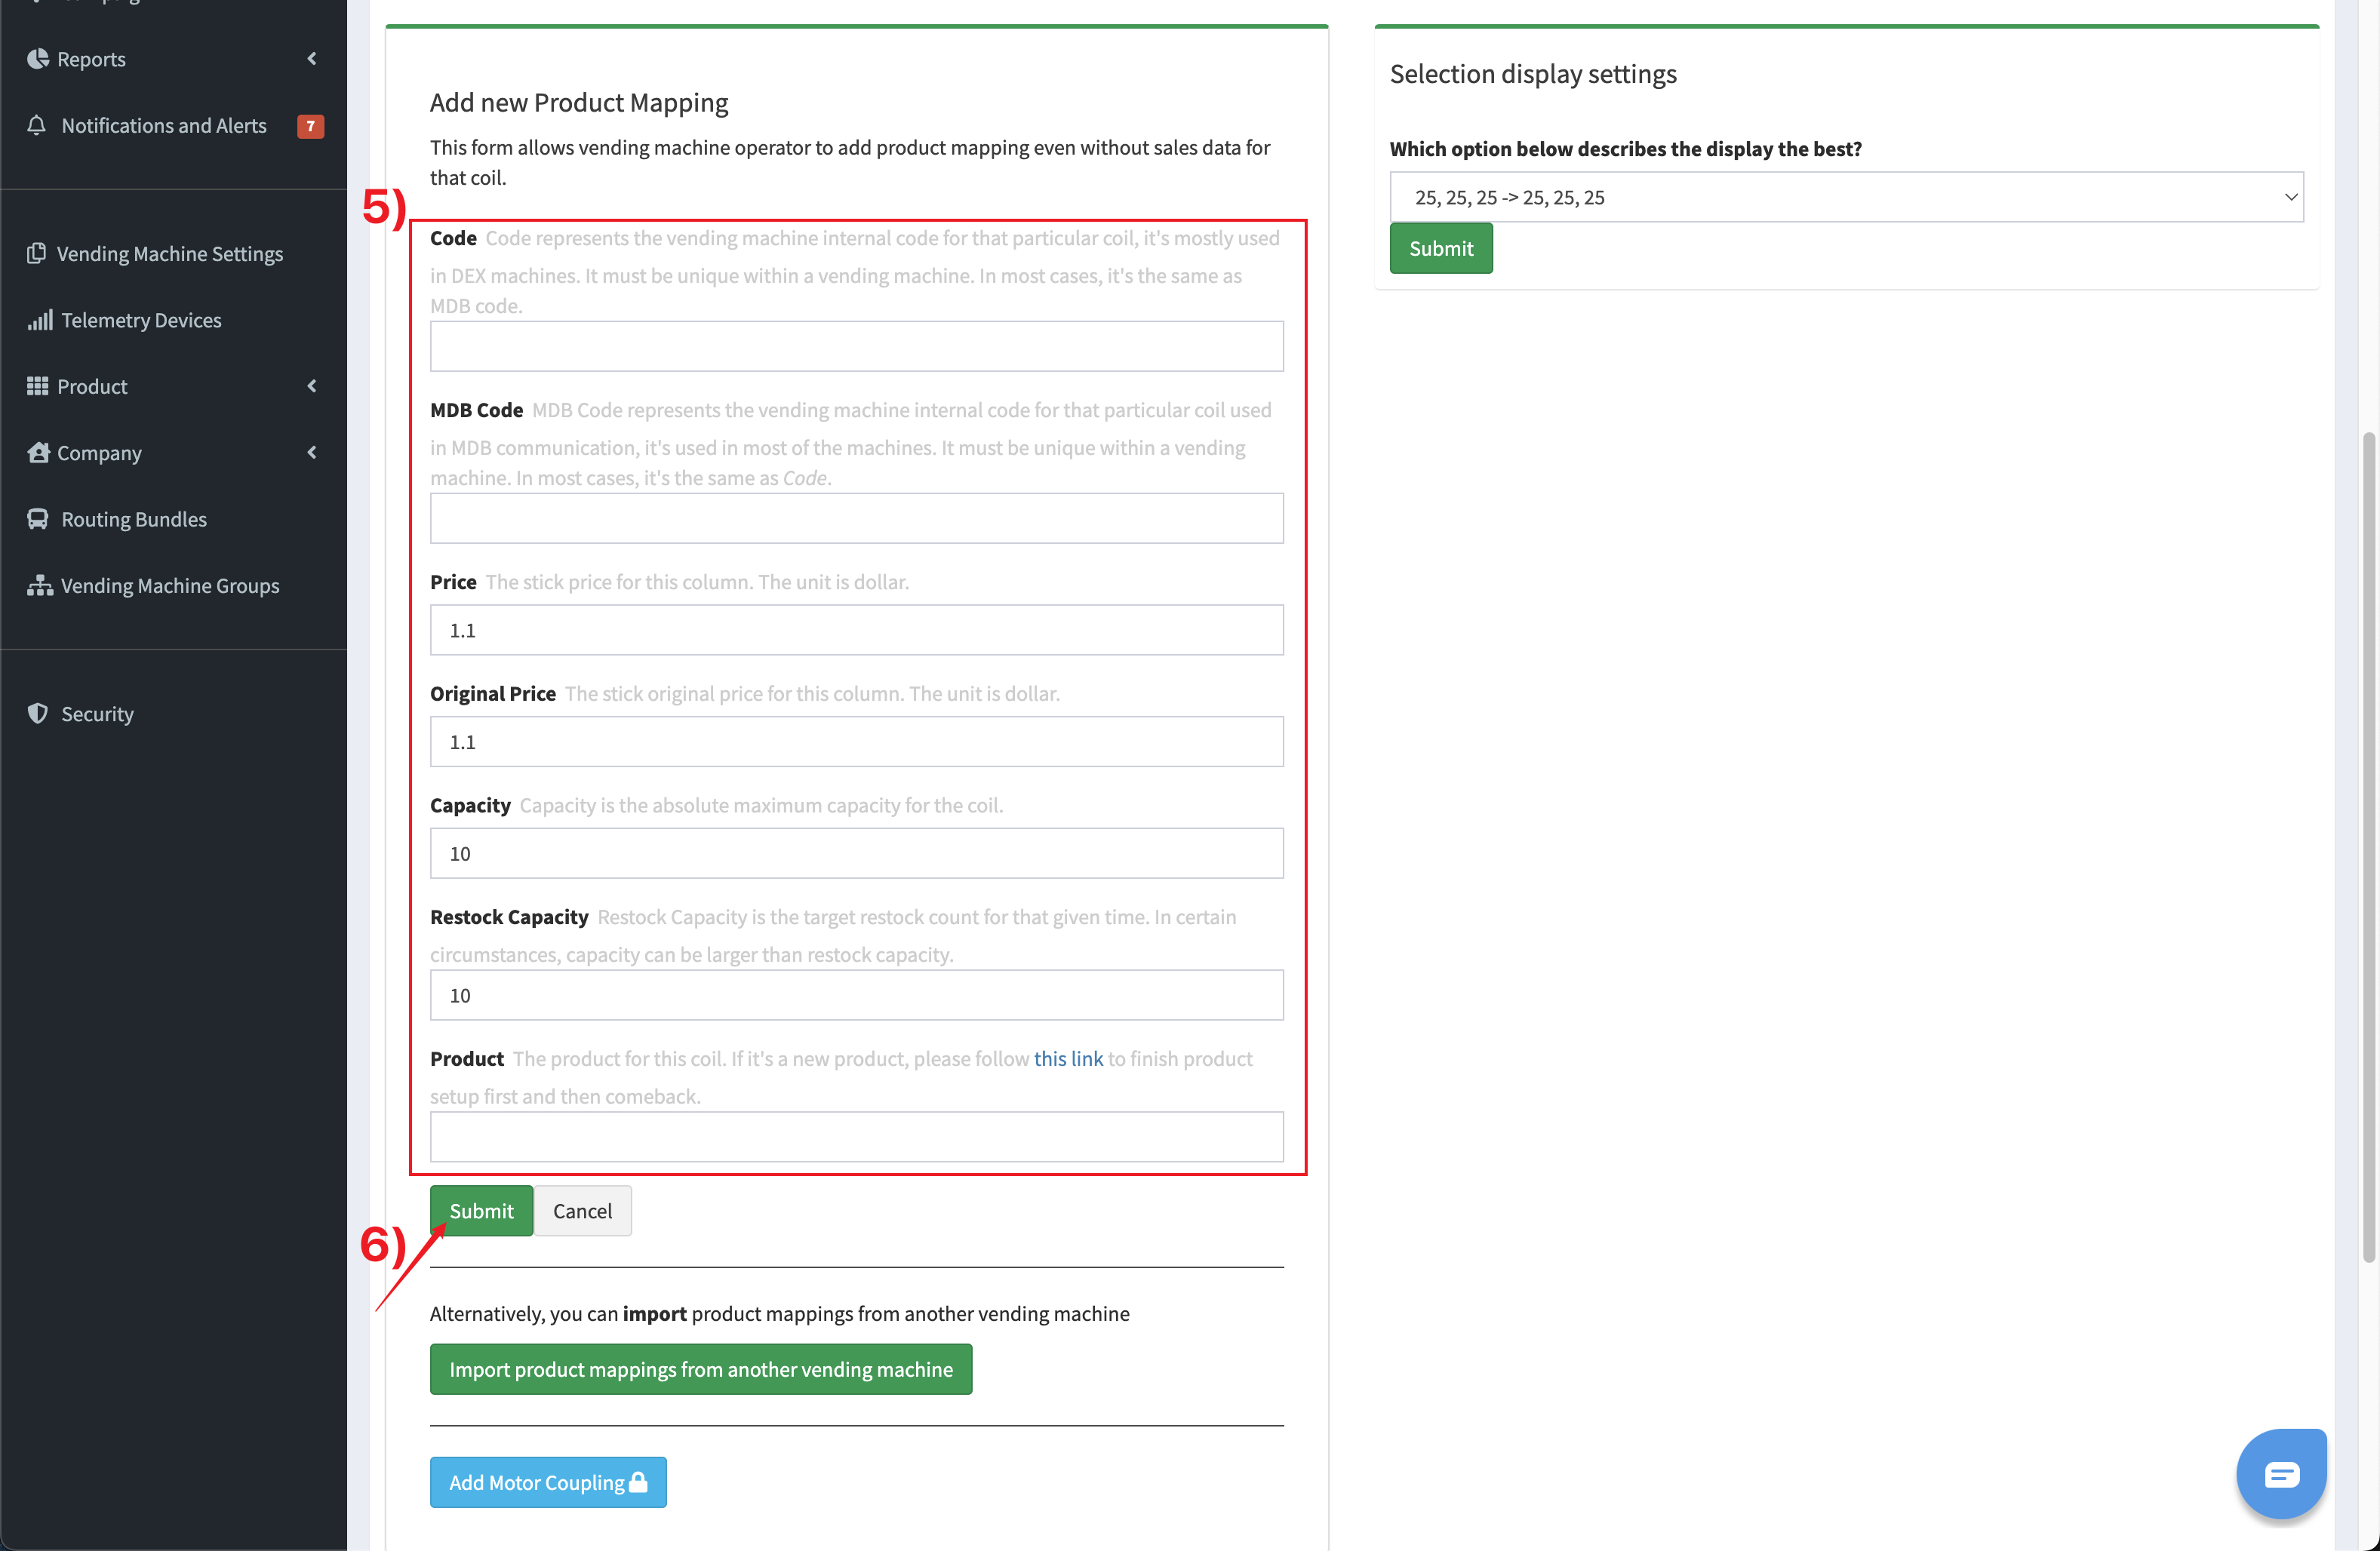Click Import product mappings from another vending machine

tap(700, 1369)
